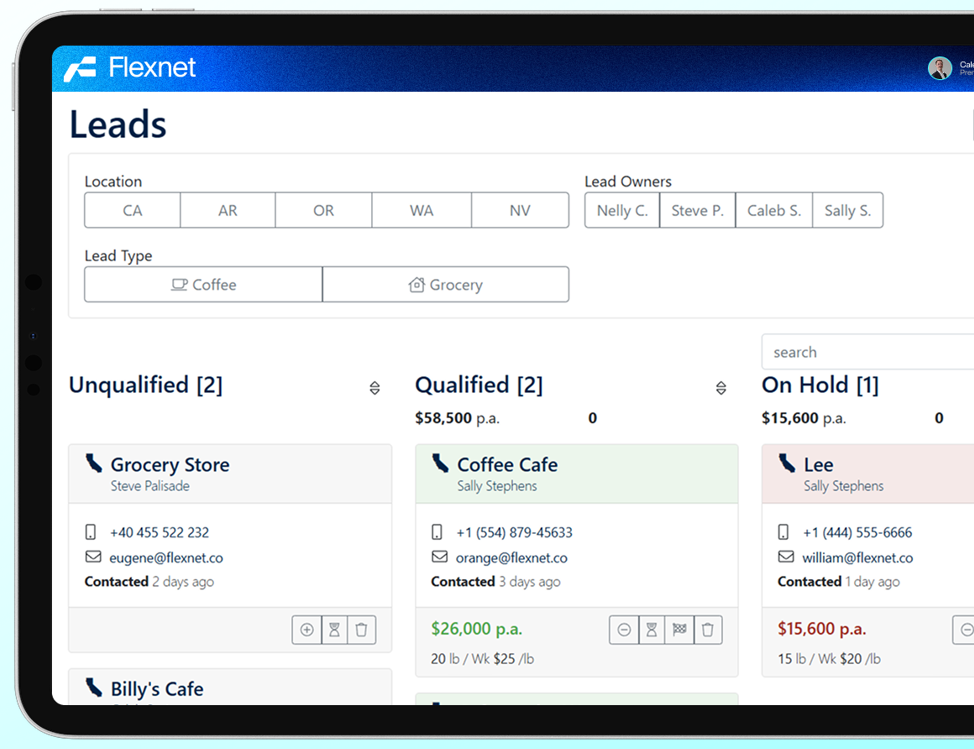Click the Qualified total $58,500 p.a.
This screenshot has height=749, width=974.
(457, 418)
